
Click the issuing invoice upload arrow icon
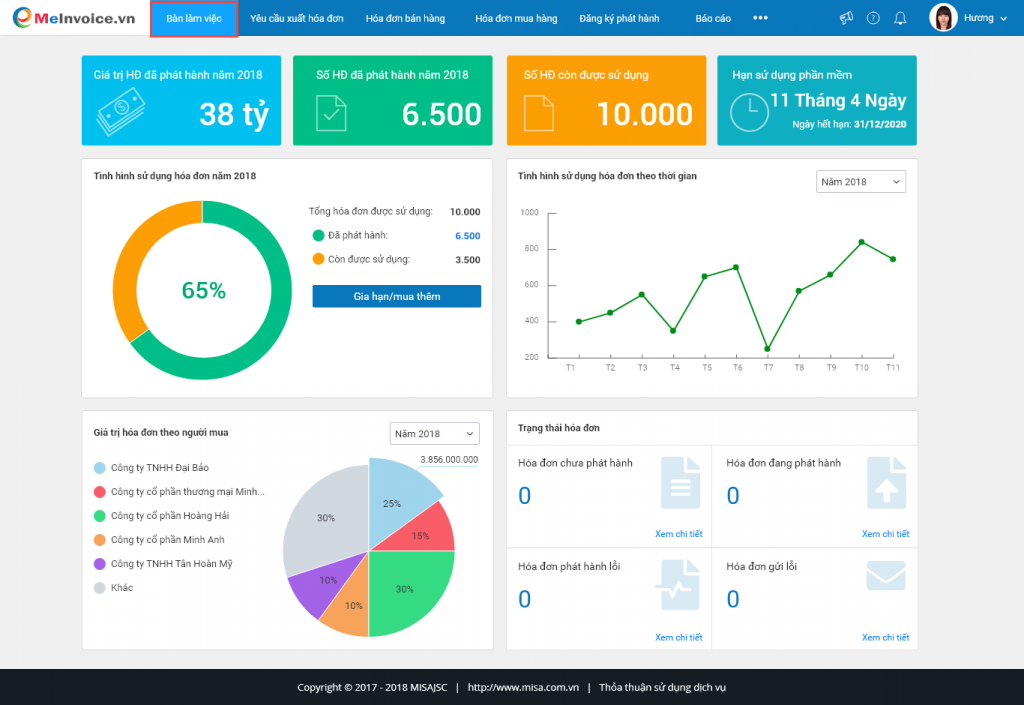886,483
